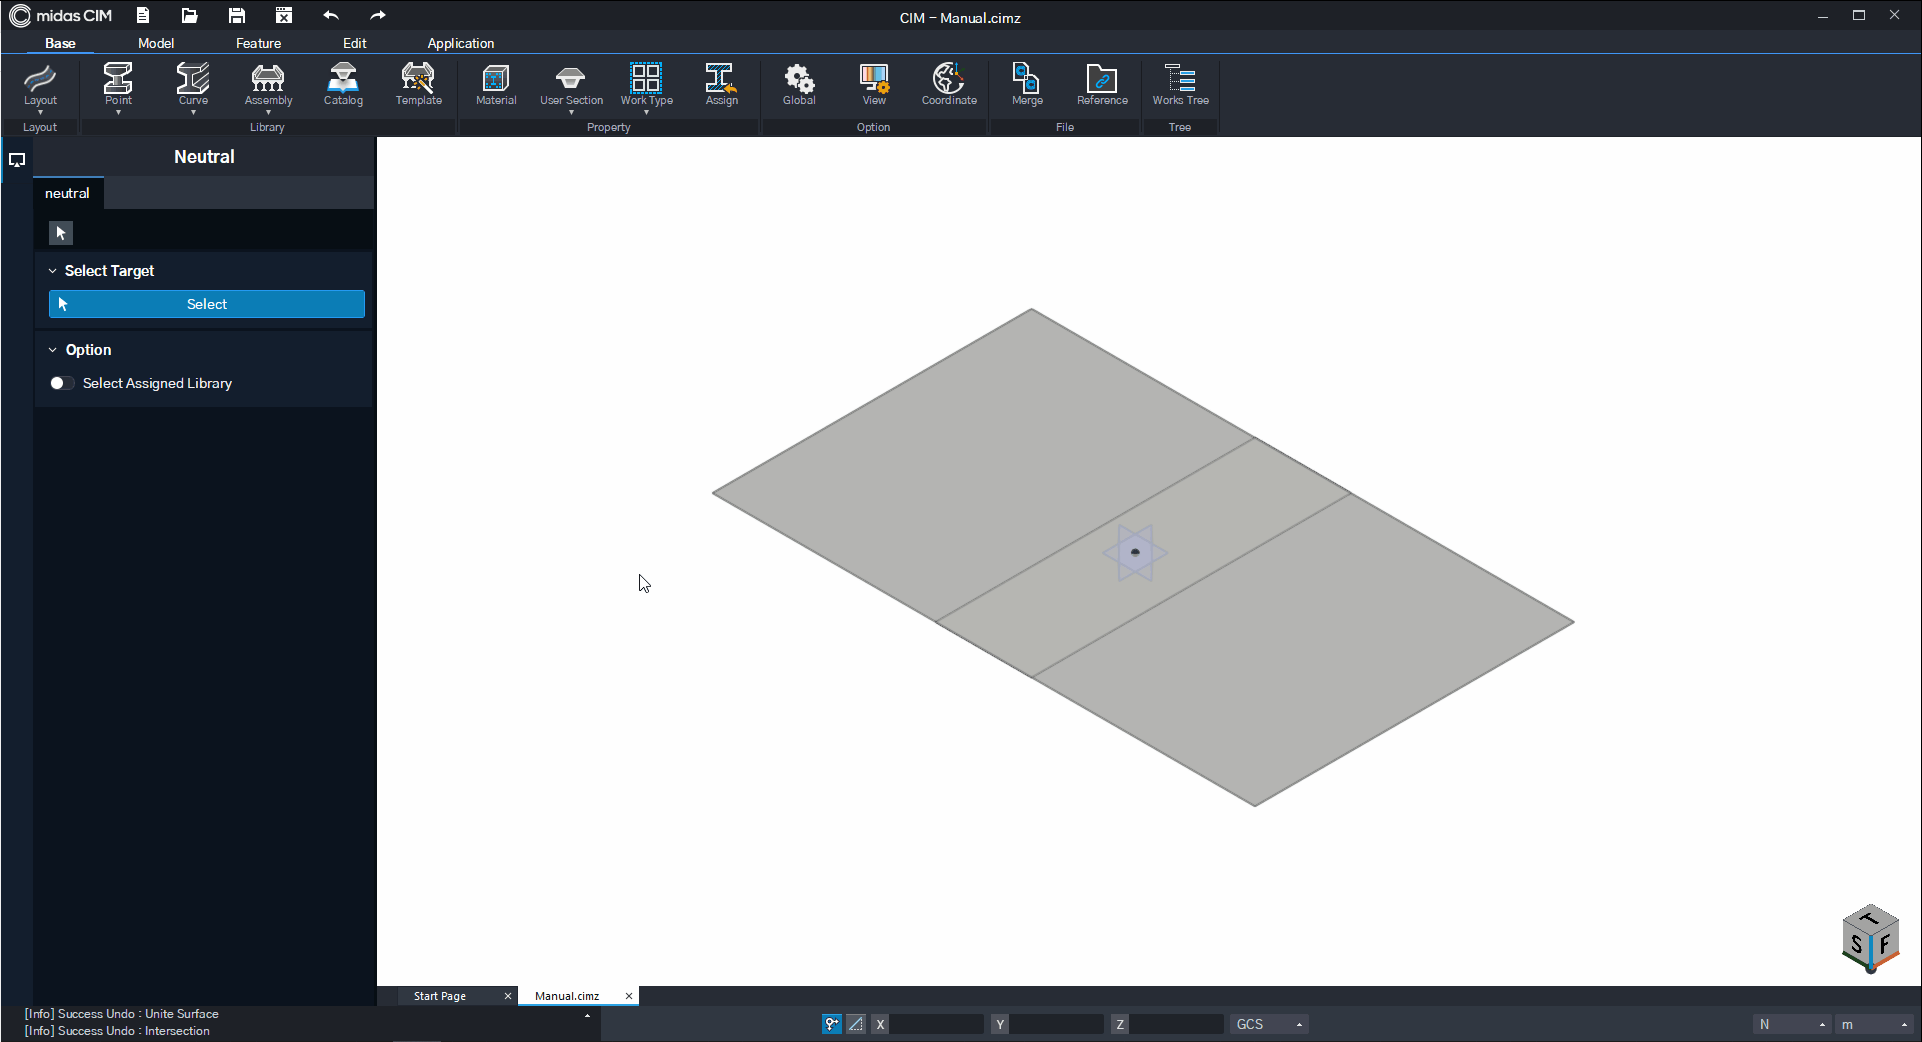Click the New file icon

[143, 16]
